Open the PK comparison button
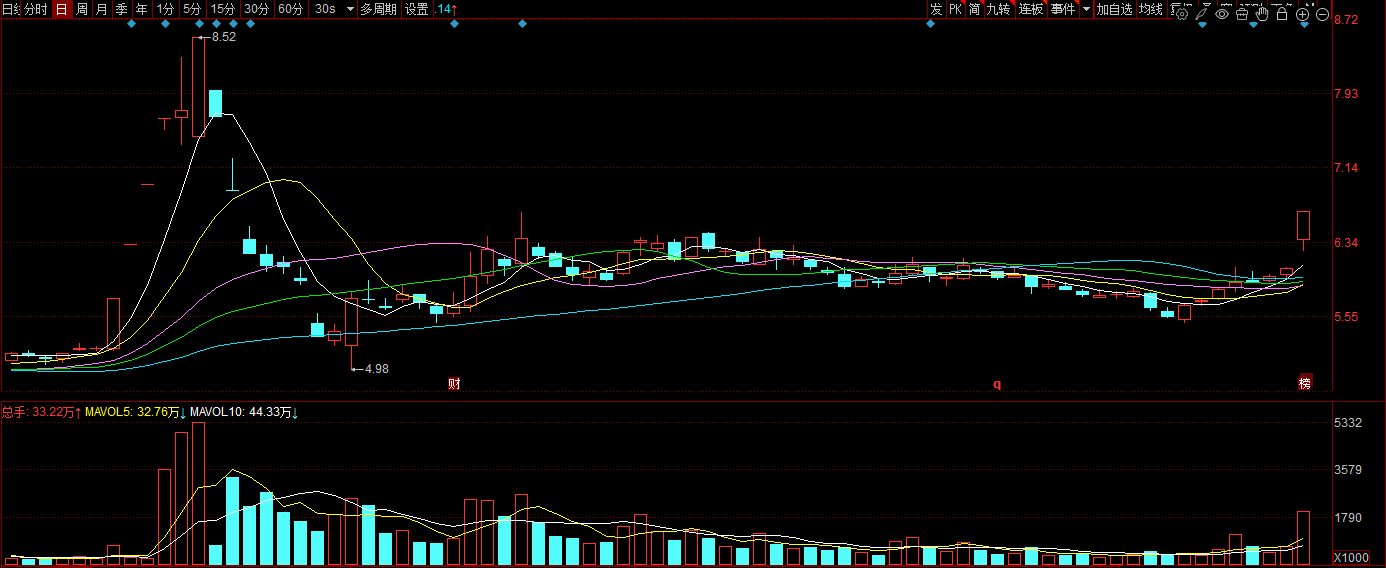 coord(955,9)
